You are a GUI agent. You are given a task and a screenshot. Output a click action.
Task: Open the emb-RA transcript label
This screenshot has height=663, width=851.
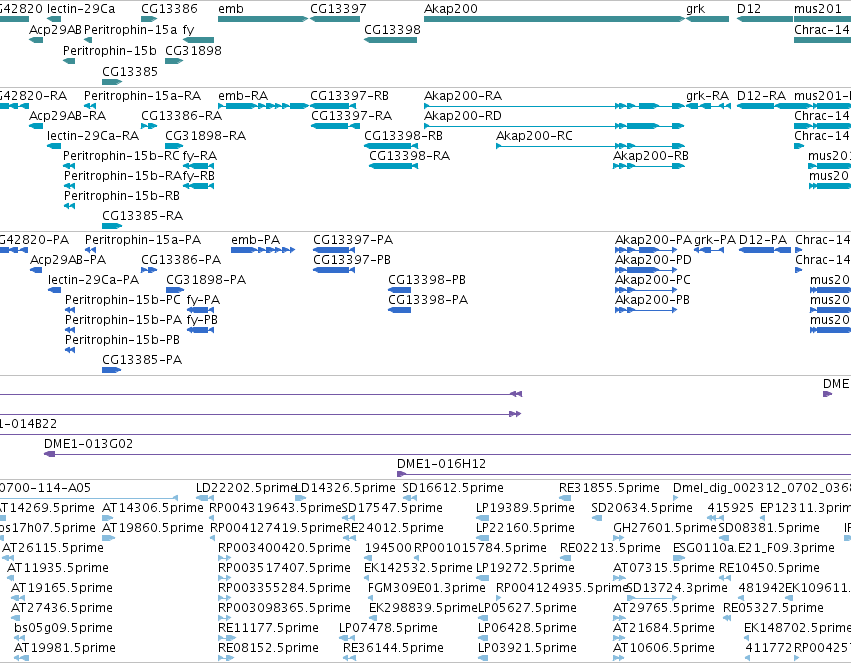point(243,96)
